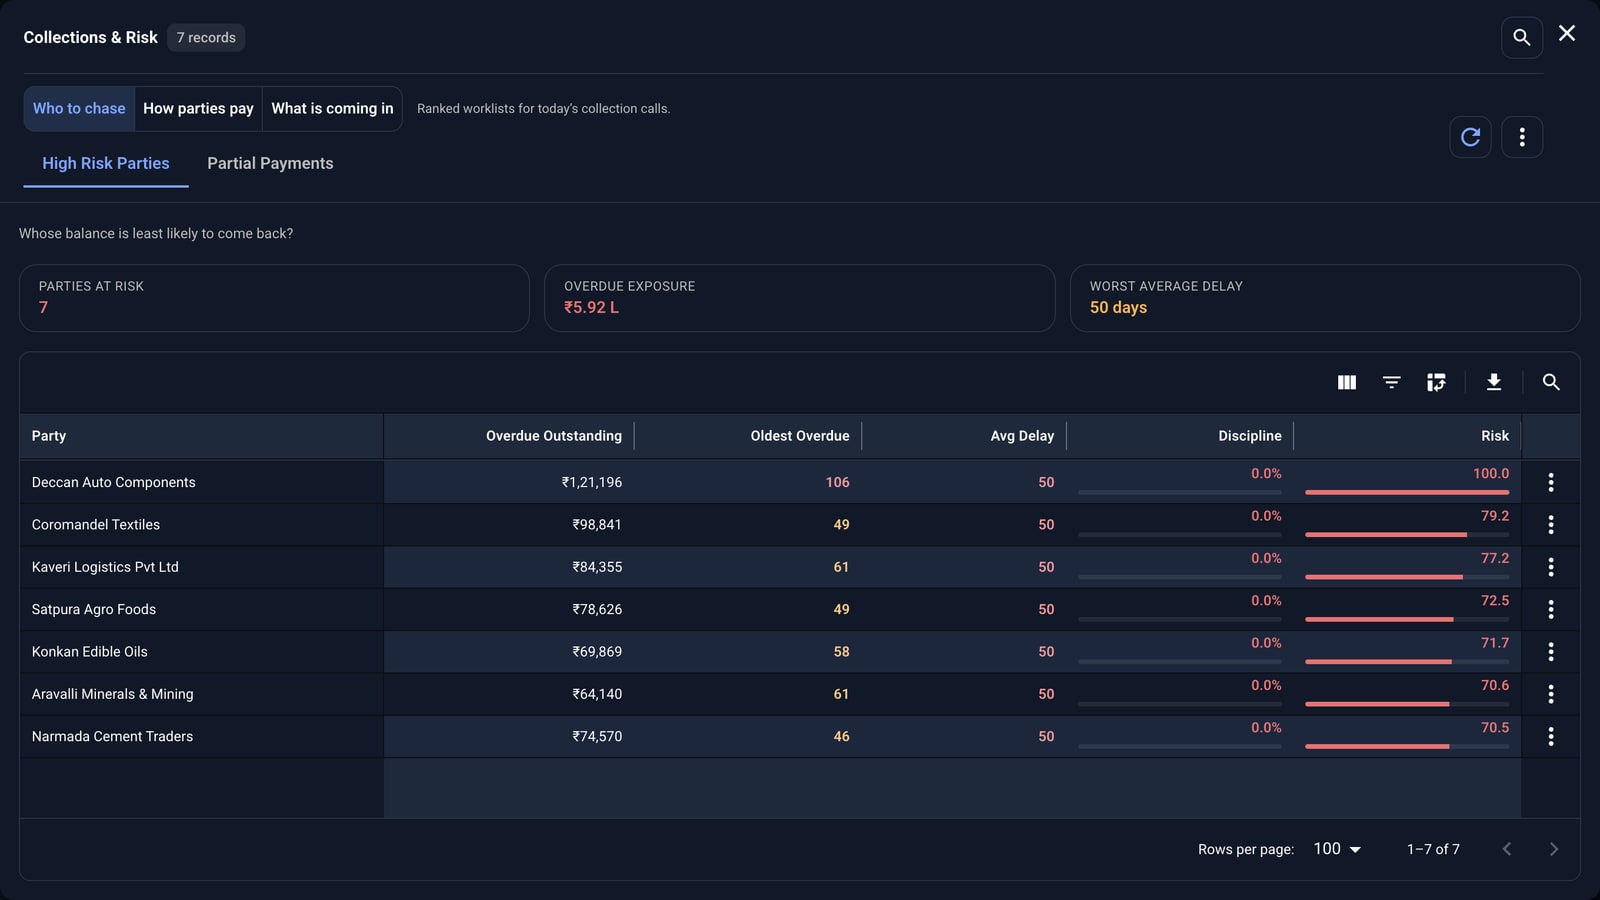This screenshot has height=900, width=1600.
Task: Open the table filter icon
Action: [1391, 382]
